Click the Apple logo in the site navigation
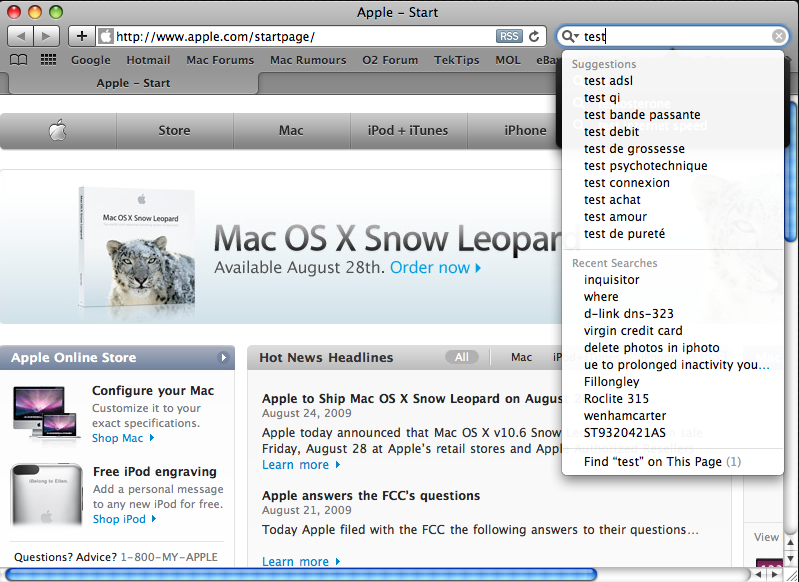Viewport: 799px width, 582px height. [x=58, y=131]
